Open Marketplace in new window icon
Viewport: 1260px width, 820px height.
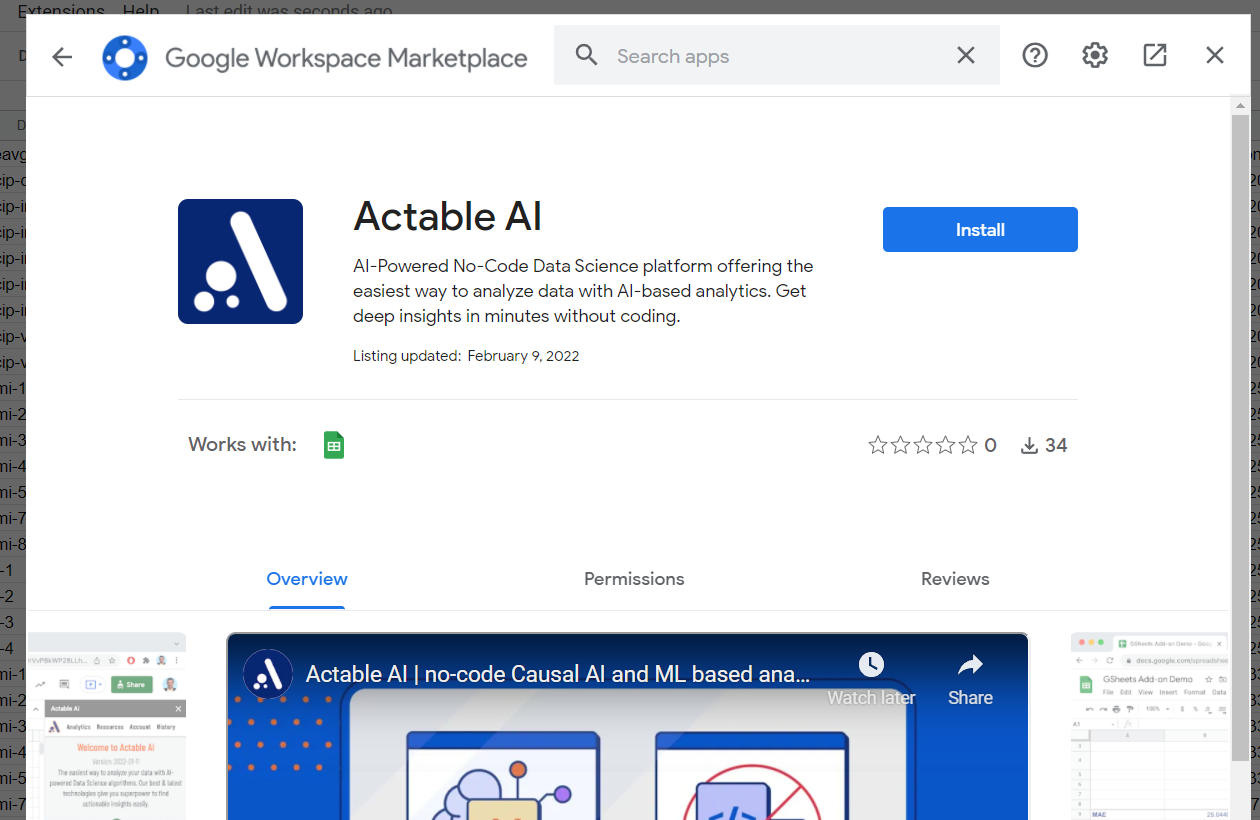[1155, 55]
